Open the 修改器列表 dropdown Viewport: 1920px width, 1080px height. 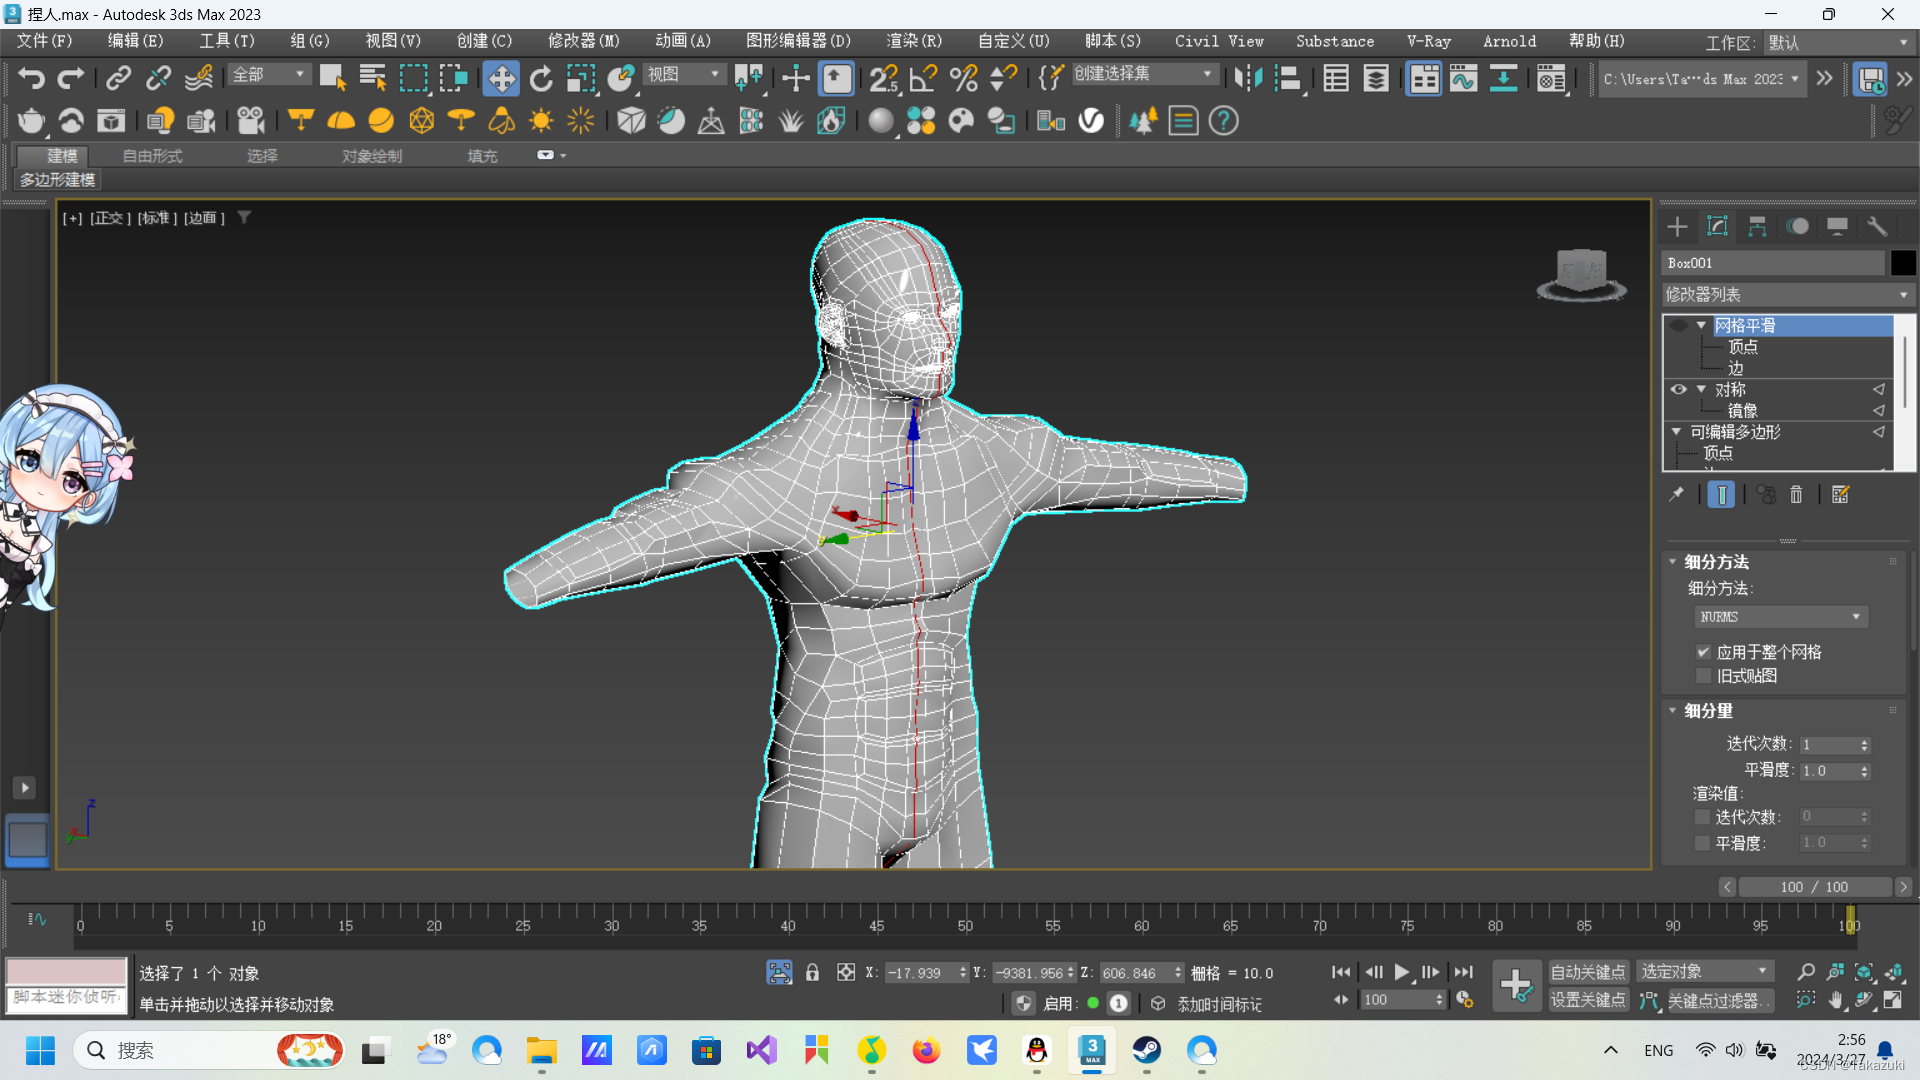pyautogui.click(x=1786, y=295)
